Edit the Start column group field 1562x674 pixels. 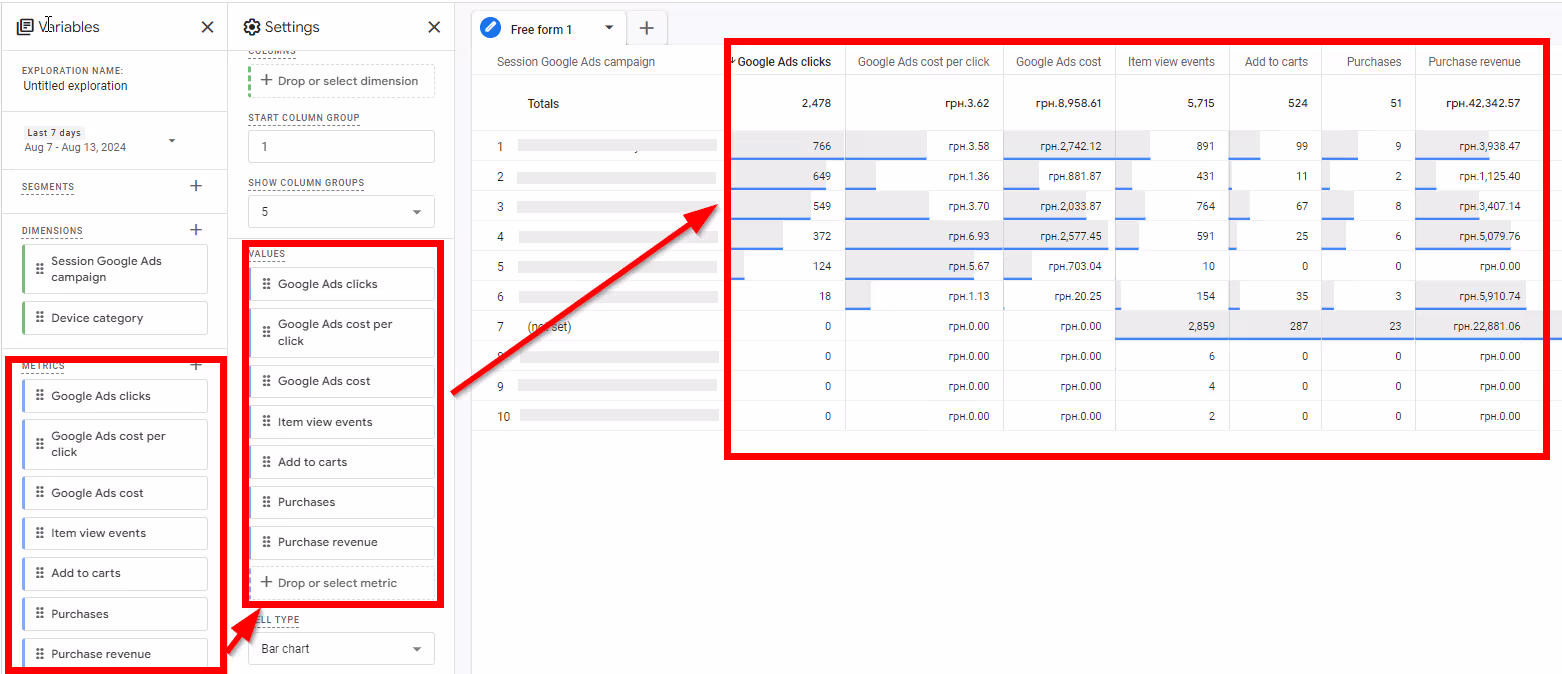coord(341,146)
